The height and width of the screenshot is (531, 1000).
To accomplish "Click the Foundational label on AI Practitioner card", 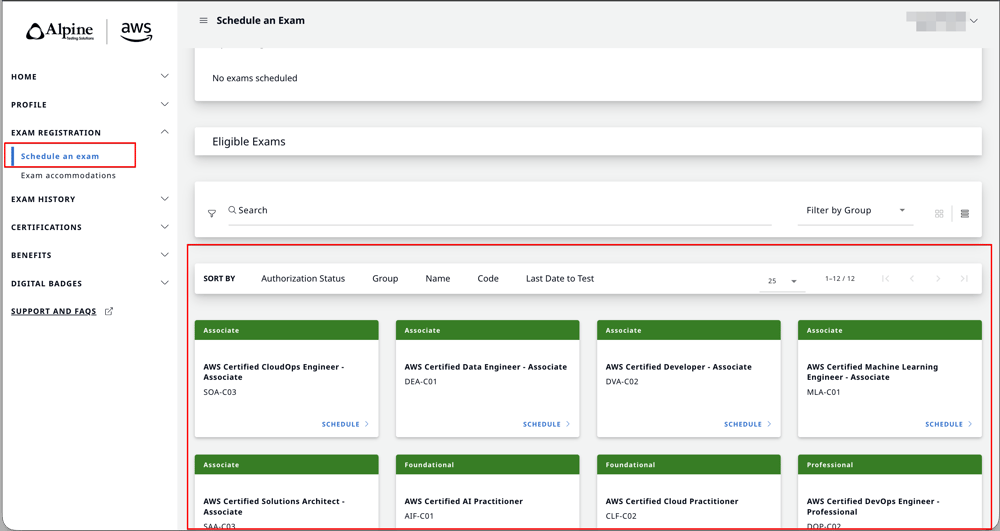I will pyautogui.click(x=429, y=465).
